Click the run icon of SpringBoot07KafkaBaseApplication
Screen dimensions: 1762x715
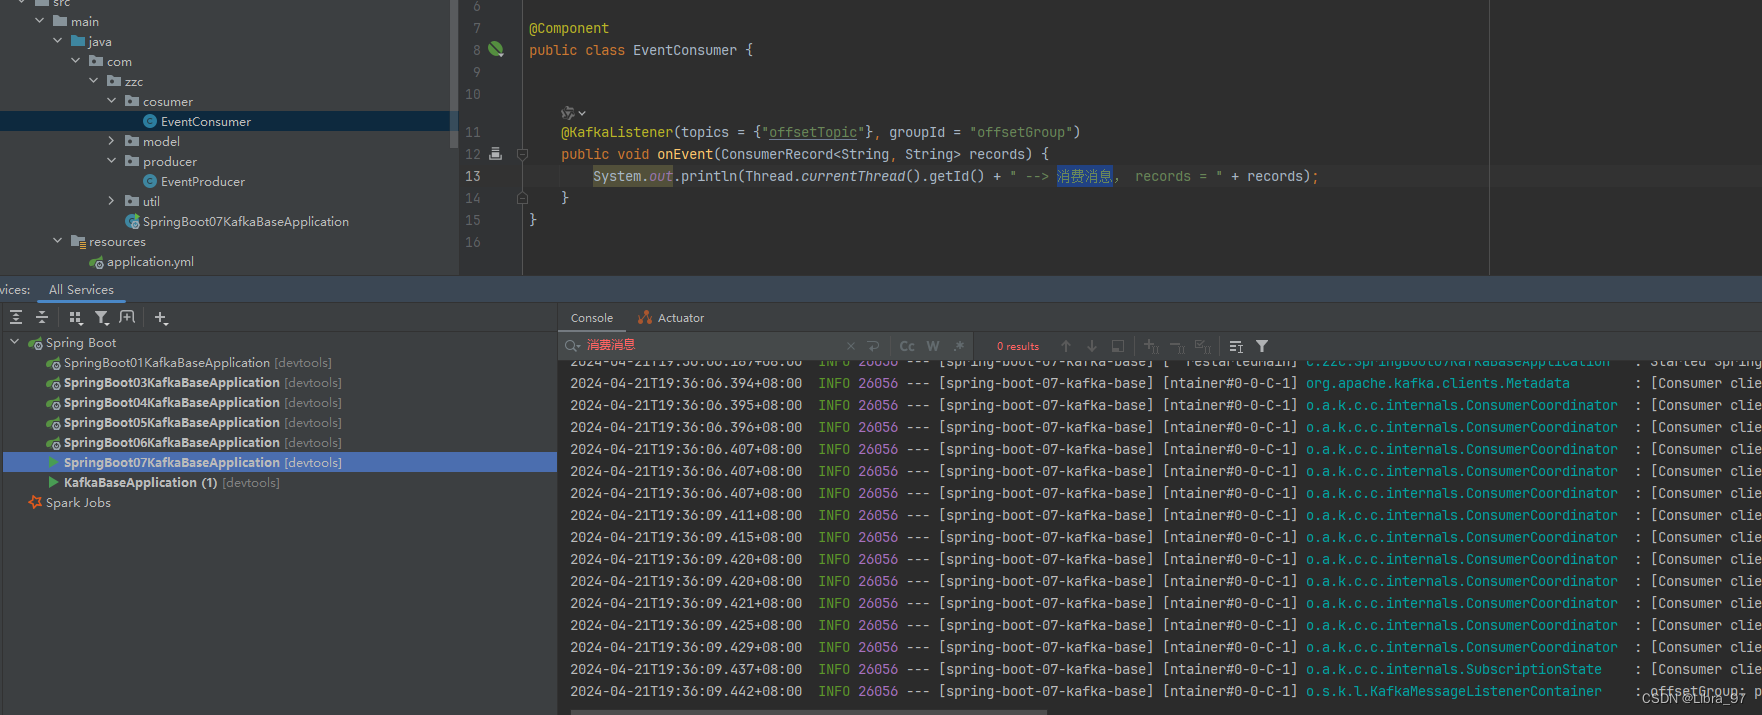[53, 462]
